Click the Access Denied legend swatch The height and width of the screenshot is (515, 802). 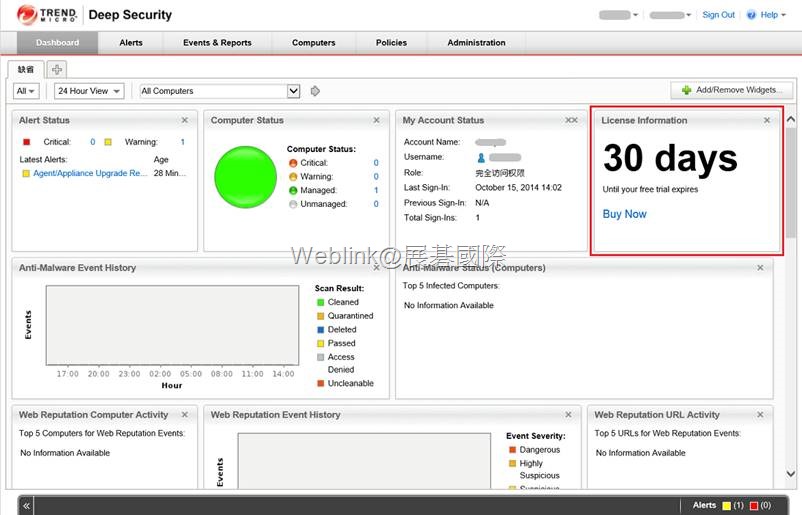321,357
